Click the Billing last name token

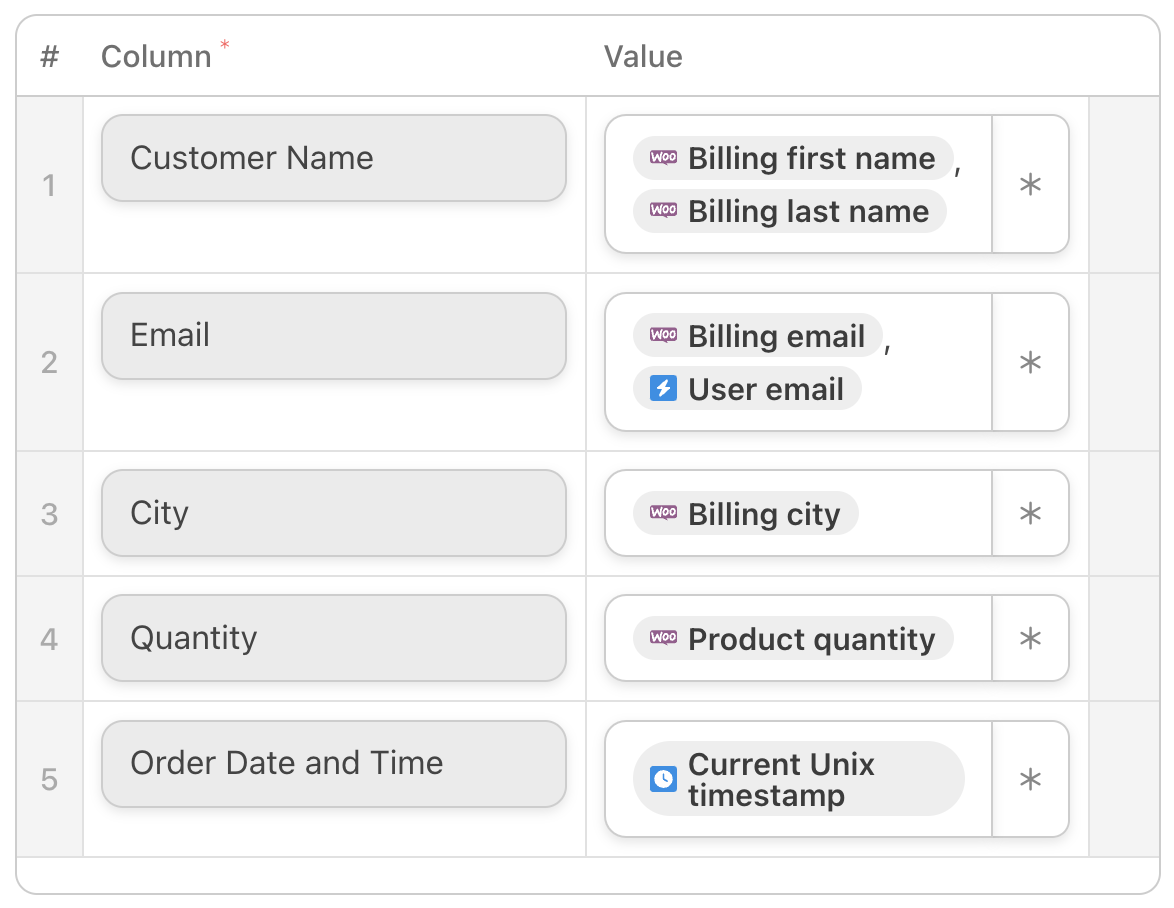click(x=790, y=211)
